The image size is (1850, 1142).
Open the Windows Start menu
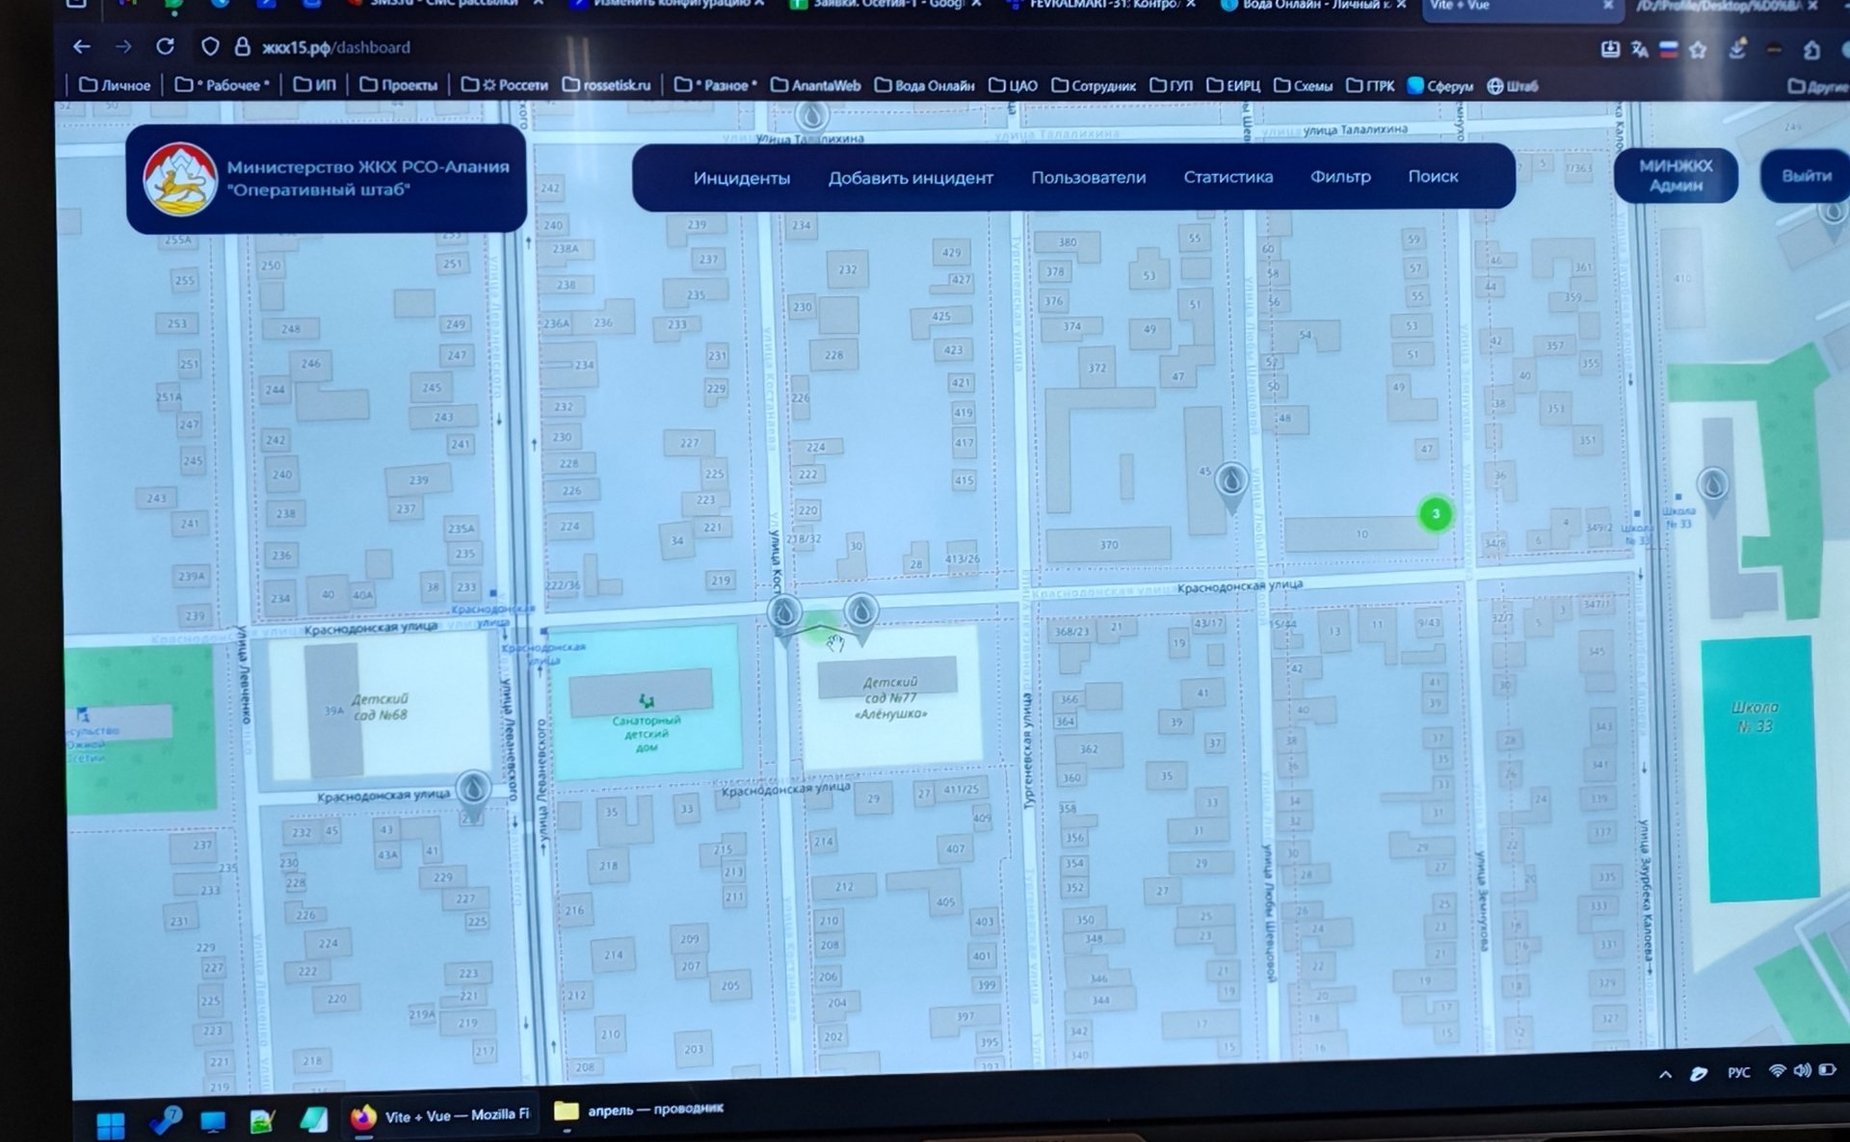click(x=110, y=1124)
